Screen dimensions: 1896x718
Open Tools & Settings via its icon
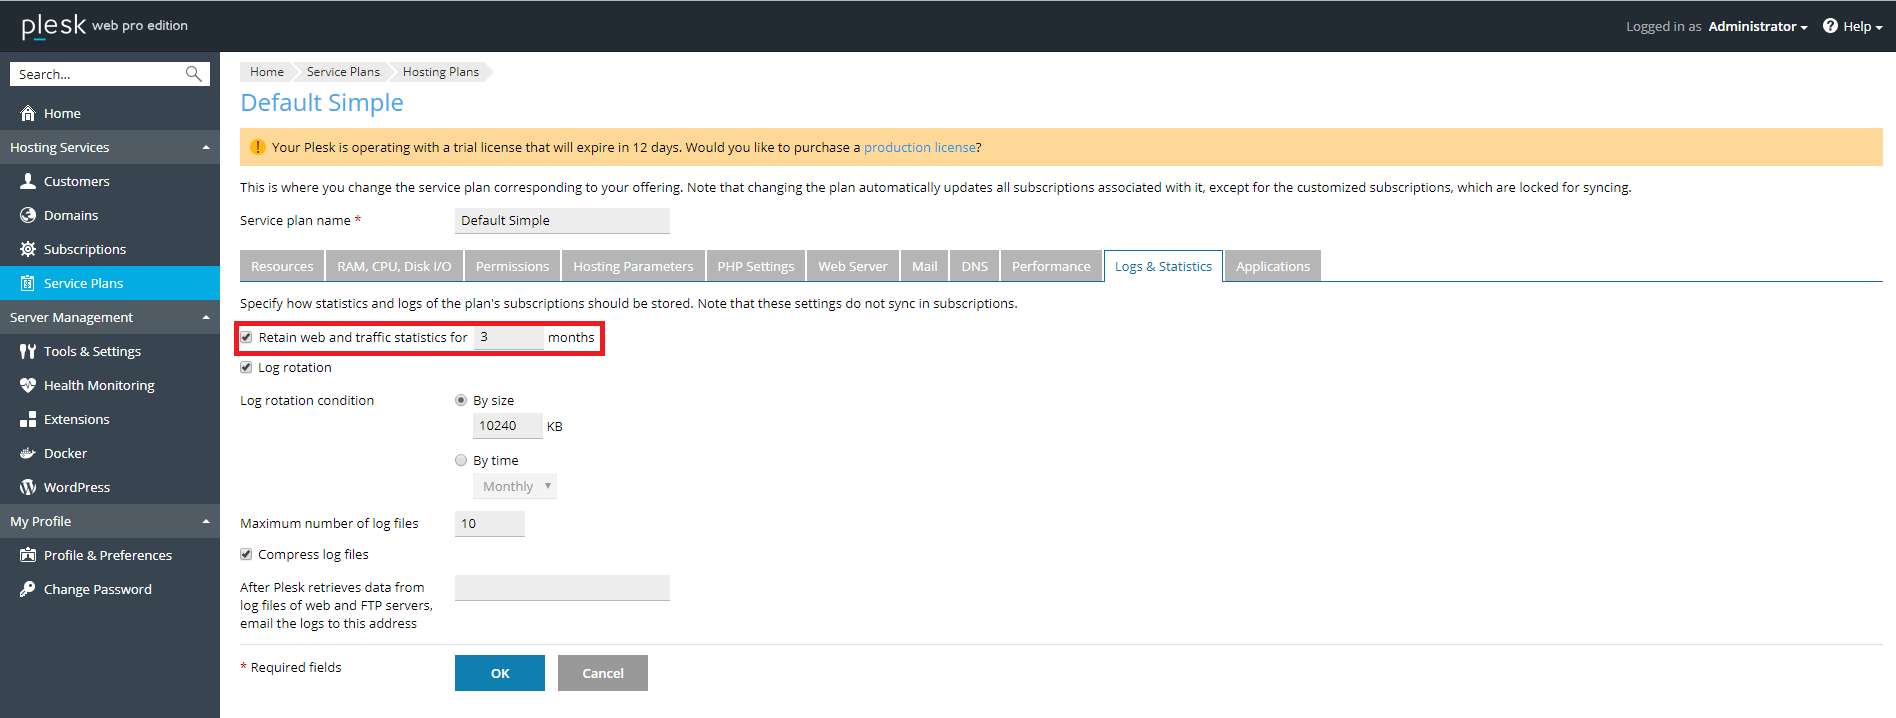[x=28, y=351]
